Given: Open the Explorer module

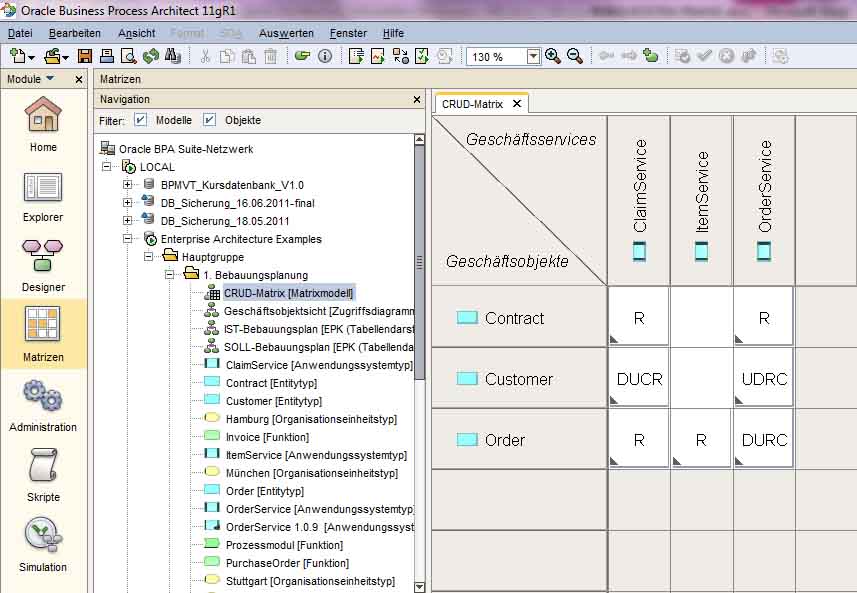Looking at the screenshot, I should click(x=43, y=197).
